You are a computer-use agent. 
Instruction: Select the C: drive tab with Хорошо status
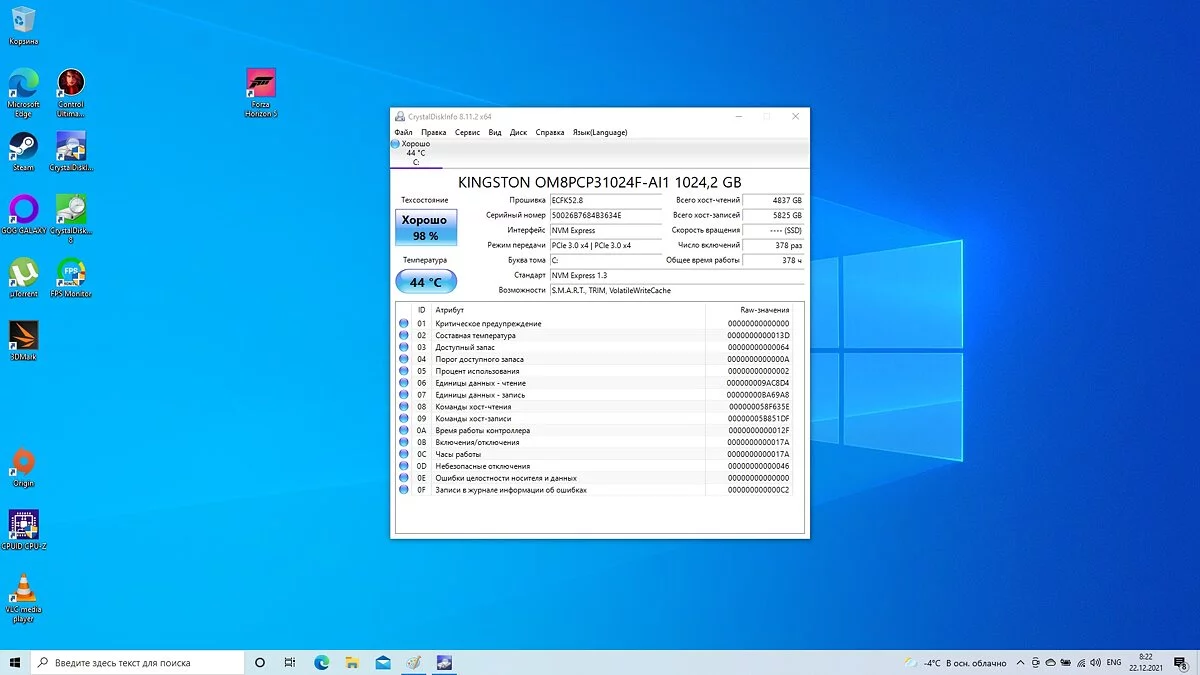point(415,153)
